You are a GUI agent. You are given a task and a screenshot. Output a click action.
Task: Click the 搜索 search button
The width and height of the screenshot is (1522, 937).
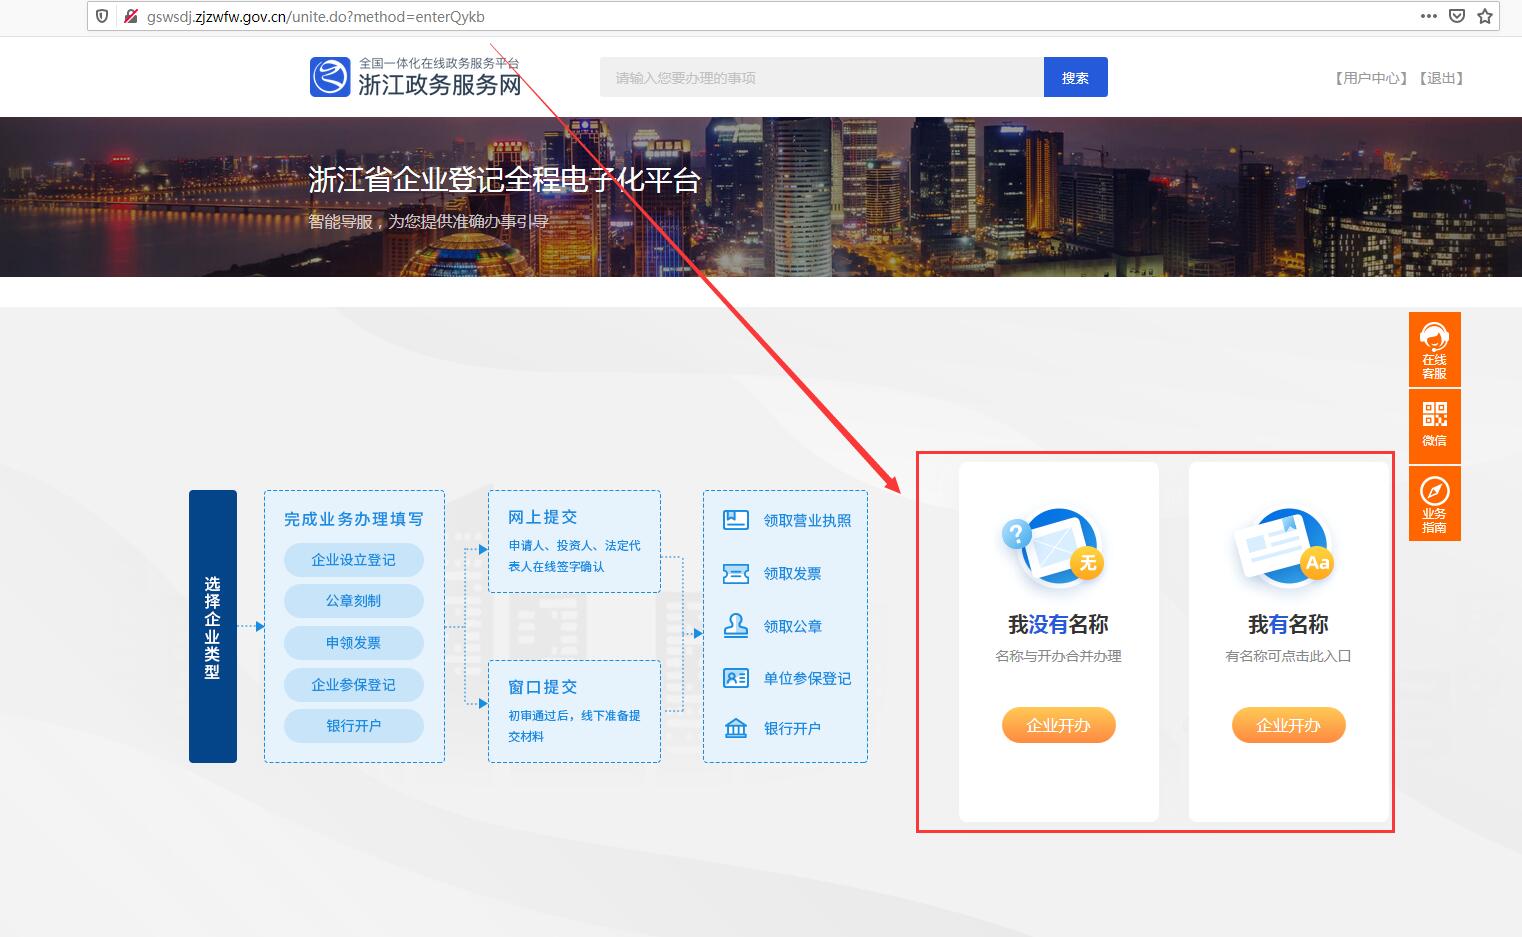tap(1075, 77)
